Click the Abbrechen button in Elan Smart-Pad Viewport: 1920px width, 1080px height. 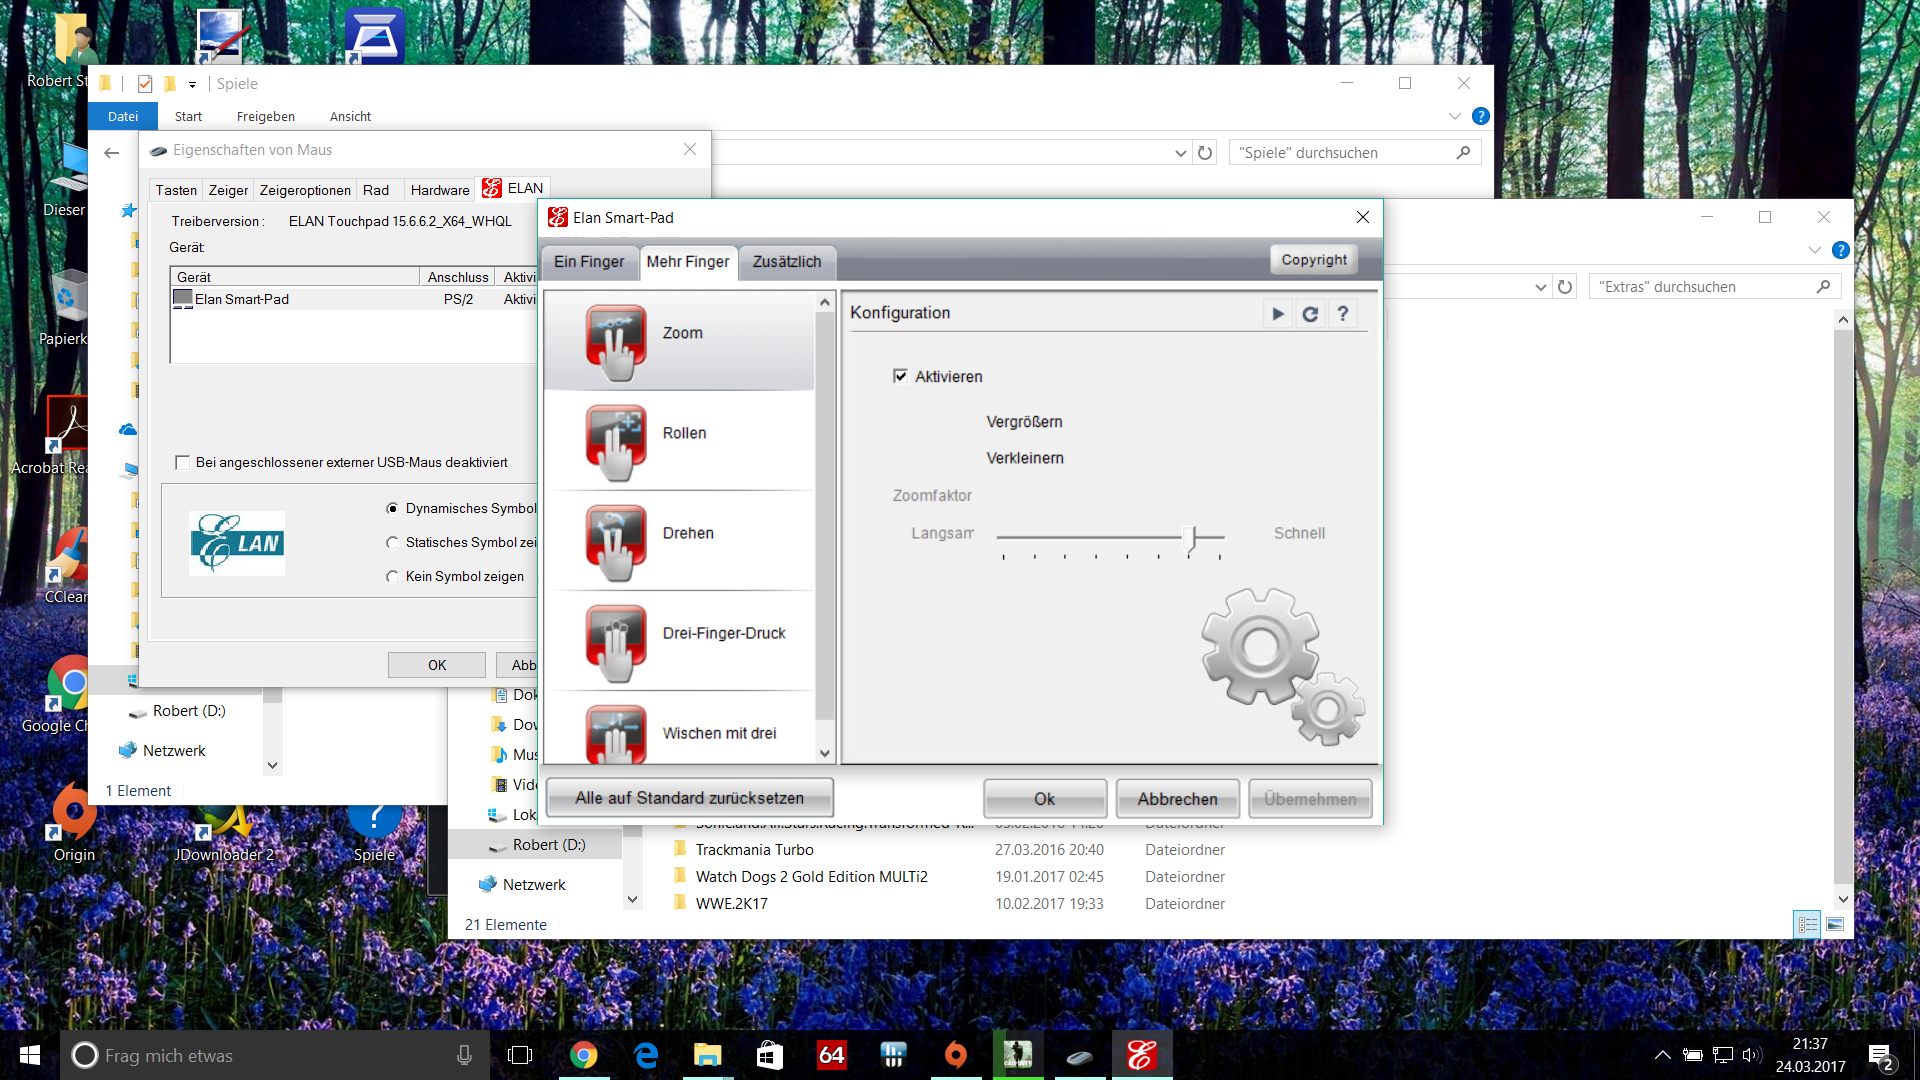[1177, 799]
